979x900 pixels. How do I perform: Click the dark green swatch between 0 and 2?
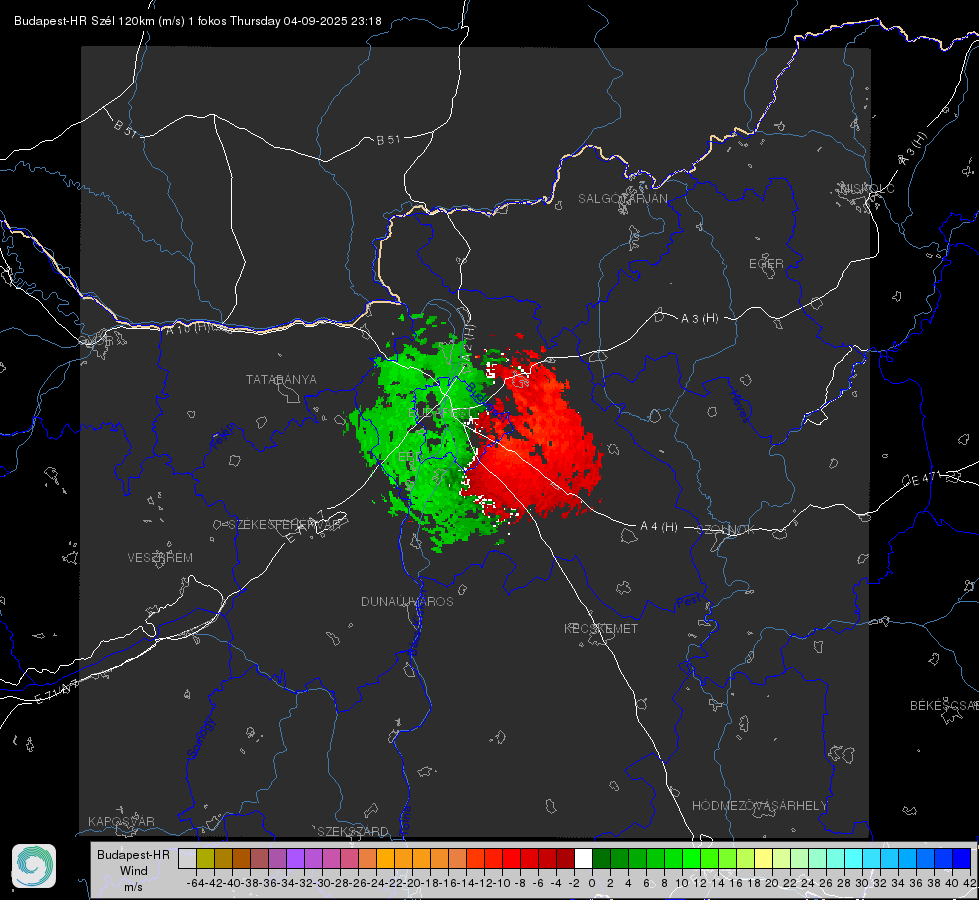601,858
